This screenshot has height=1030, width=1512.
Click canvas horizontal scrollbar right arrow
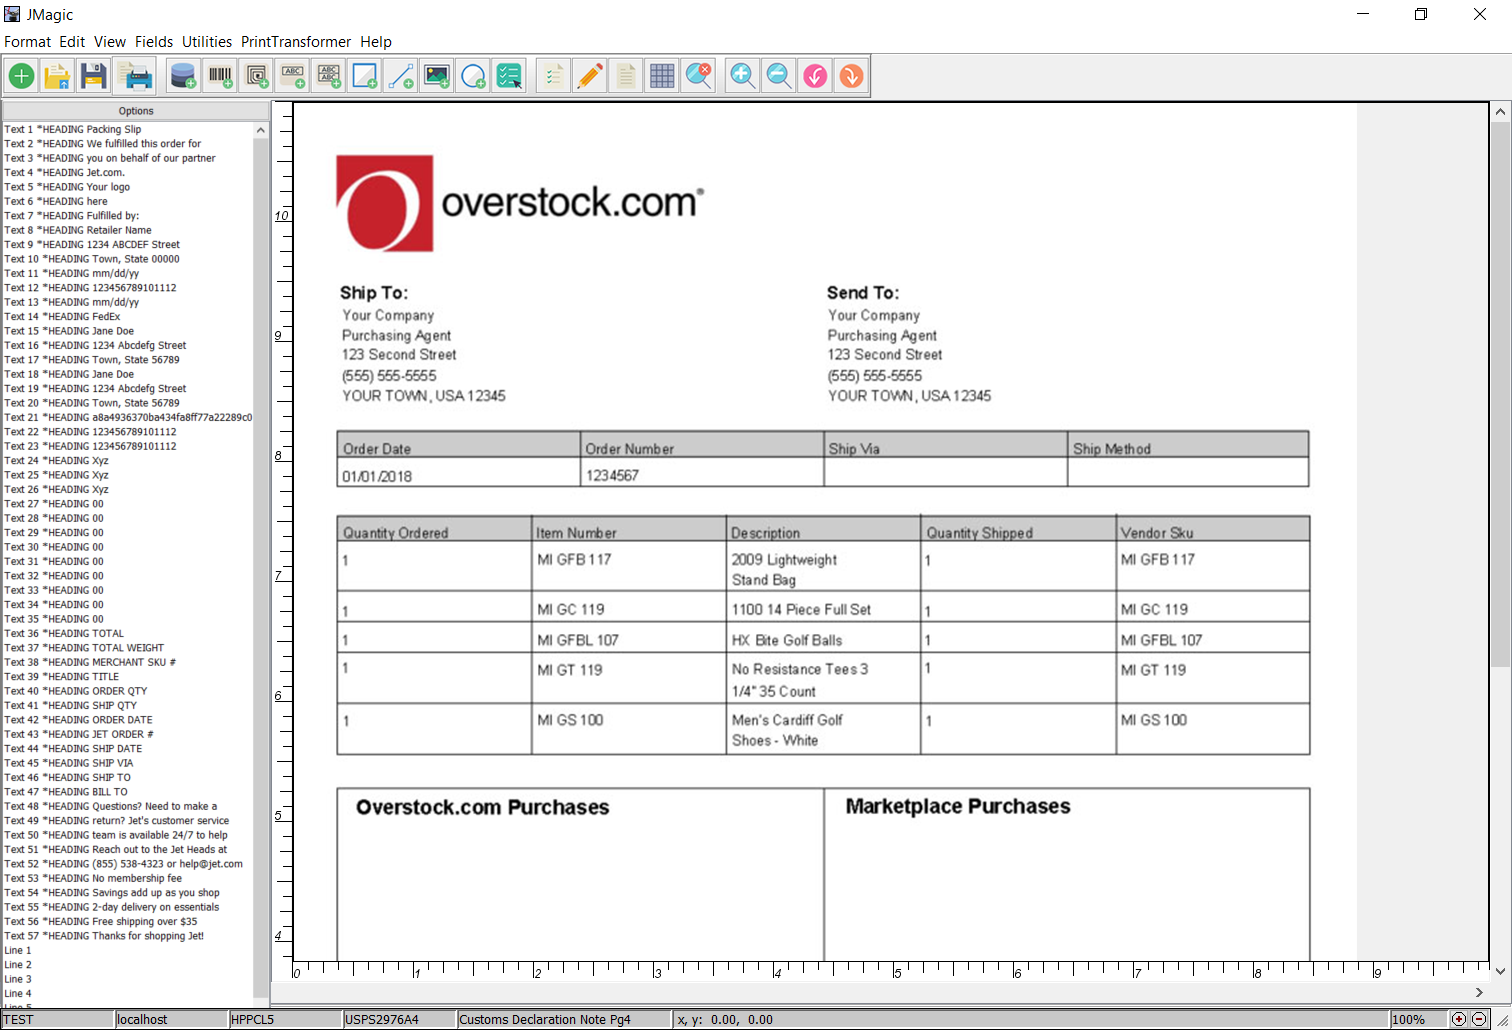tap(1479, 992)
